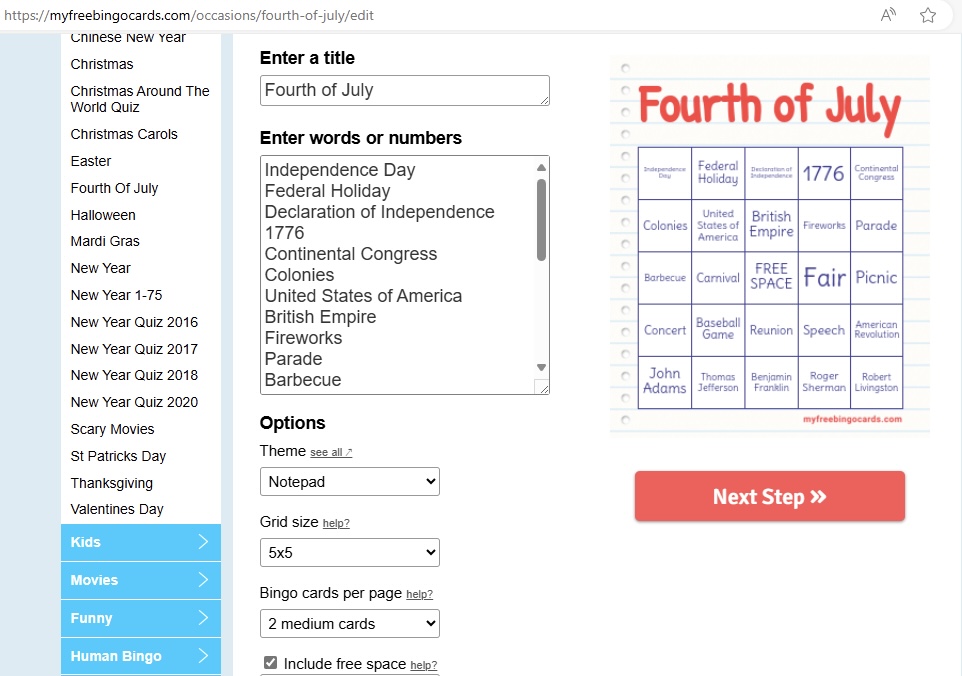Select Thanksgiving in the sidebar list

[x=112, y=483]
